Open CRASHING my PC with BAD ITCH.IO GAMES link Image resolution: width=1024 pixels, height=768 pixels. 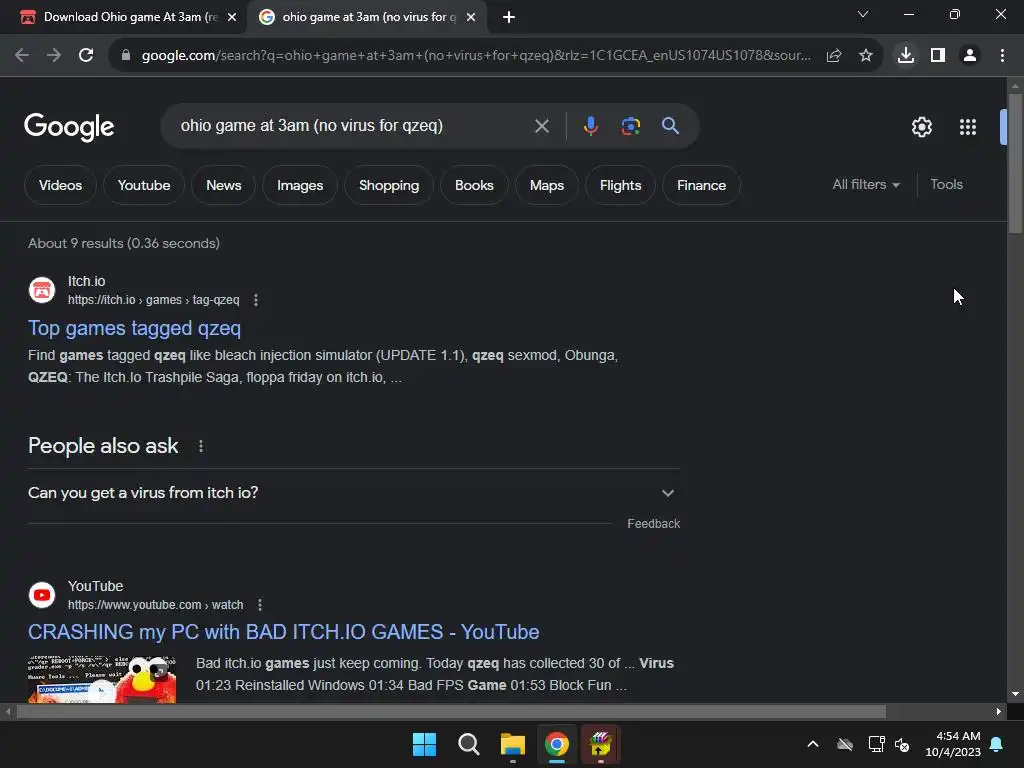283,632
